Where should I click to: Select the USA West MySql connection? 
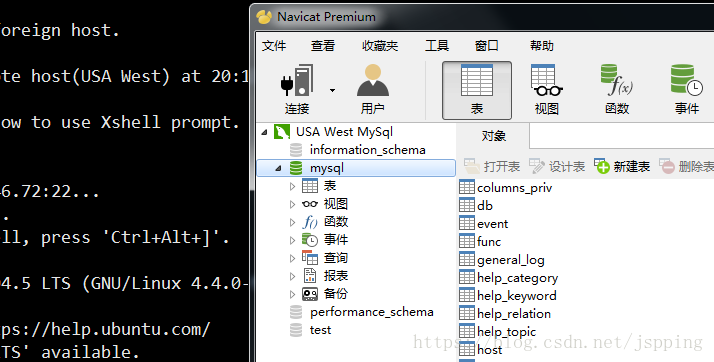point(344,132)
